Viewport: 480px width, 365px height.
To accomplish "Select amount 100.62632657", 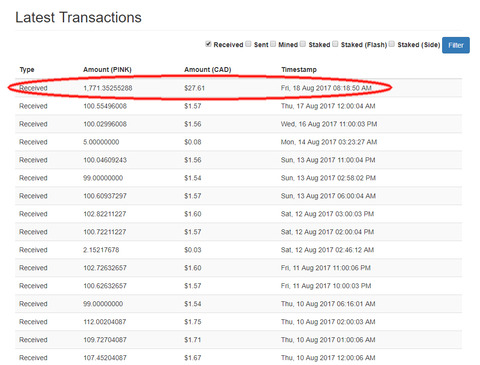I will coord(105,286).
